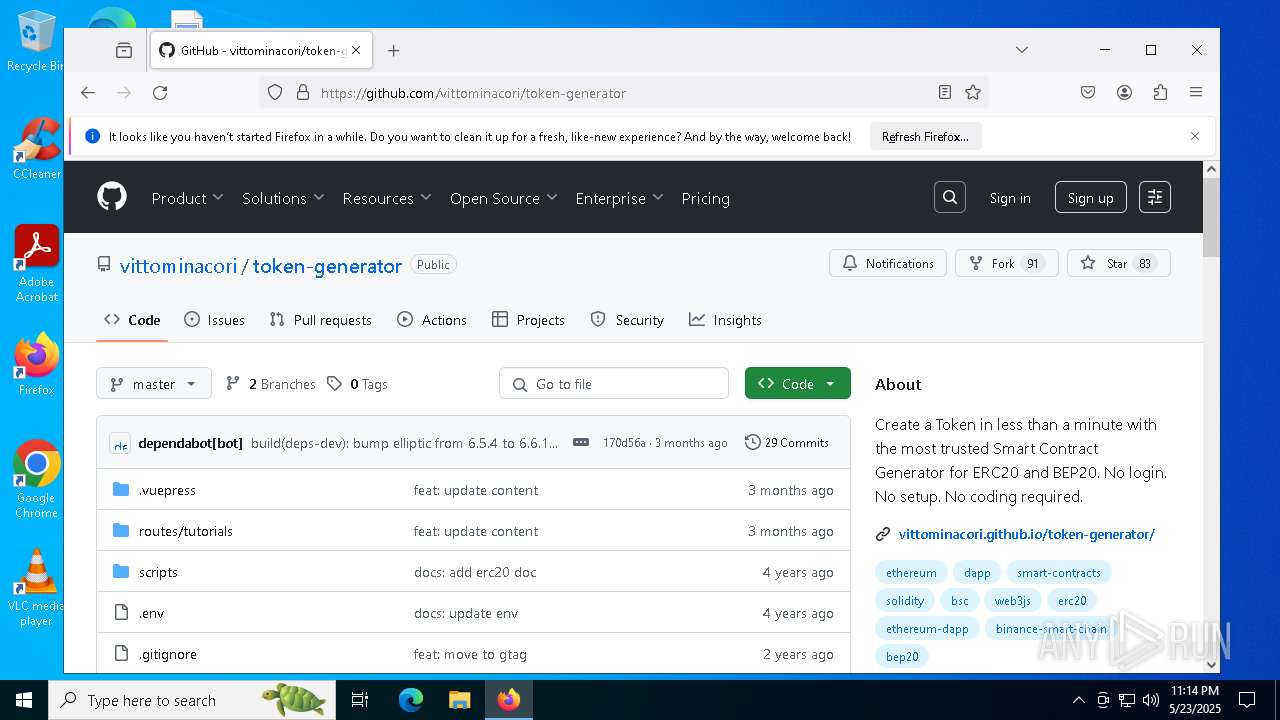This screenshot has height=720, width=1280.
Task: Open the .env file
Action: (x=152, y=613)
